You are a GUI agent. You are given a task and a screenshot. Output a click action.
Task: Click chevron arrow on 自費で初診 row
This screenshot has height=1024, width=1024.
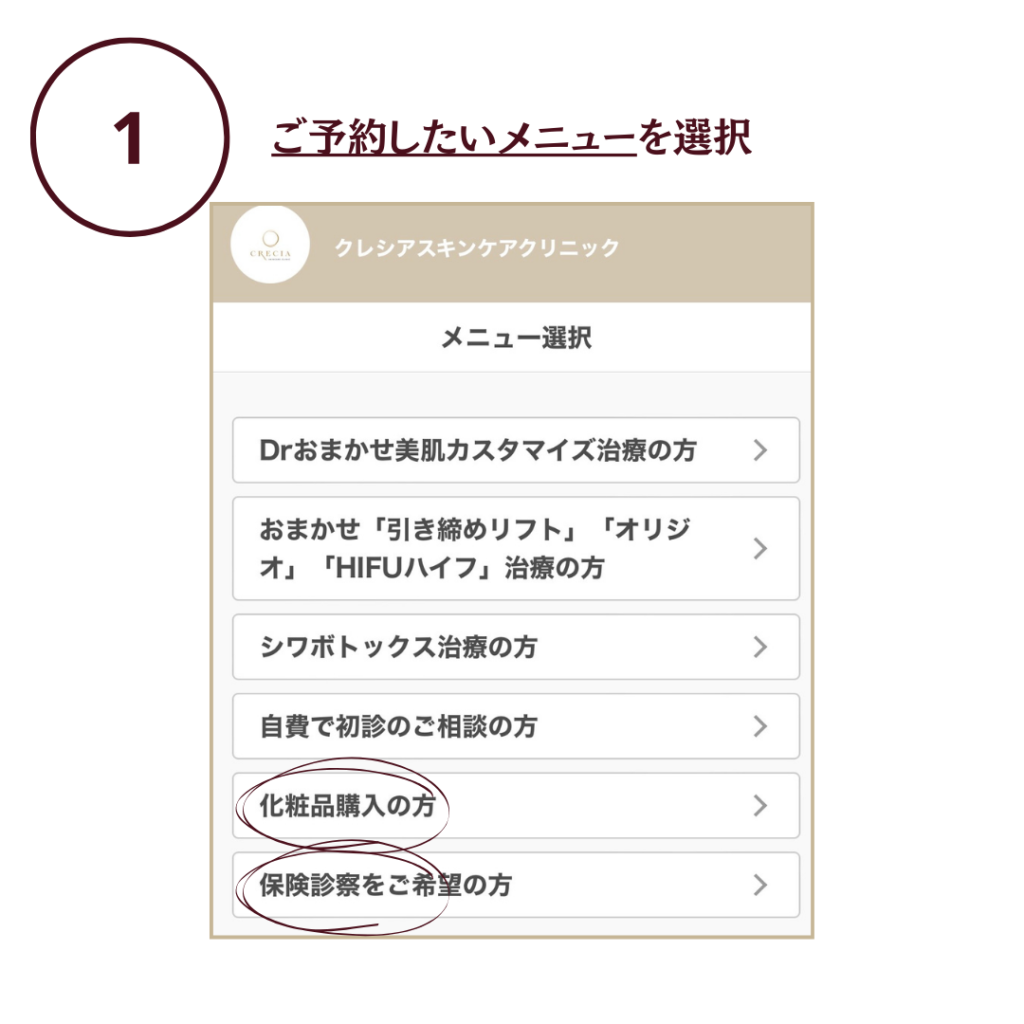760,726
